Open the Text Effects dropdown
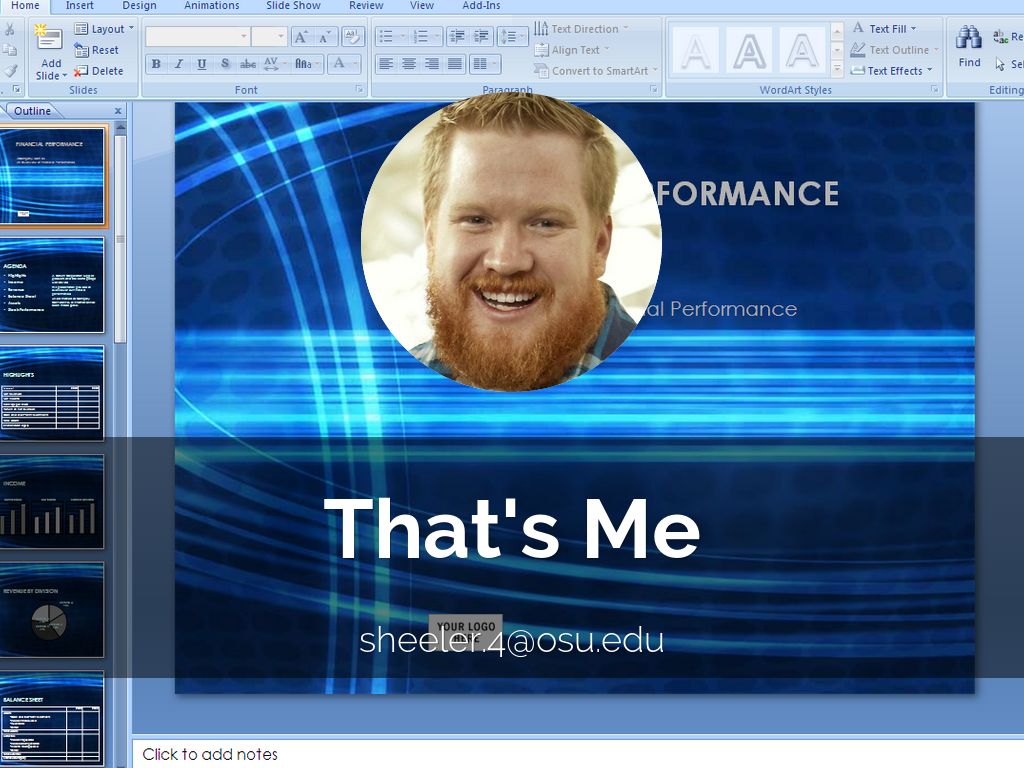 pyautogui.click(x=893, y=71)
